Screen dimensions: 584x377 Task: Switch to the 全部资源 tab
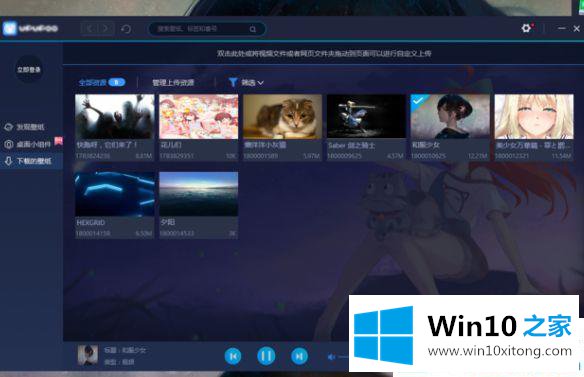pyautogui.click(x=92, y=83)
